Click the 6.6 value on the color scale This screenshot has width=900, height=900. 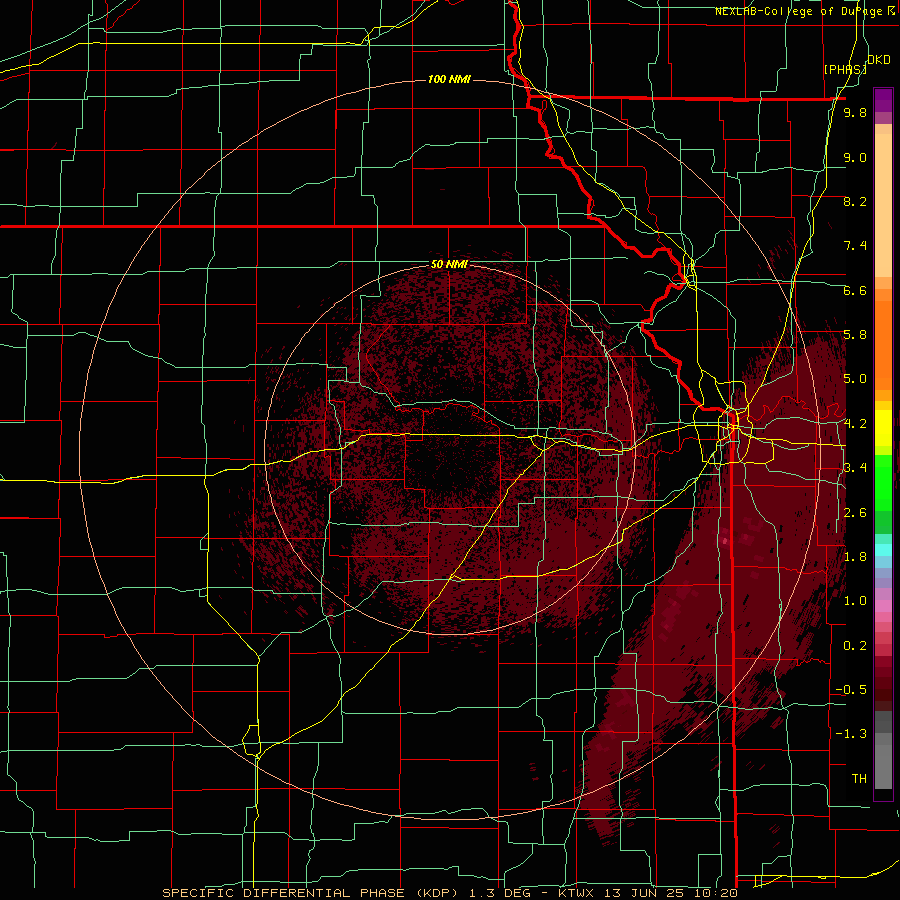[x=855, y=290]
